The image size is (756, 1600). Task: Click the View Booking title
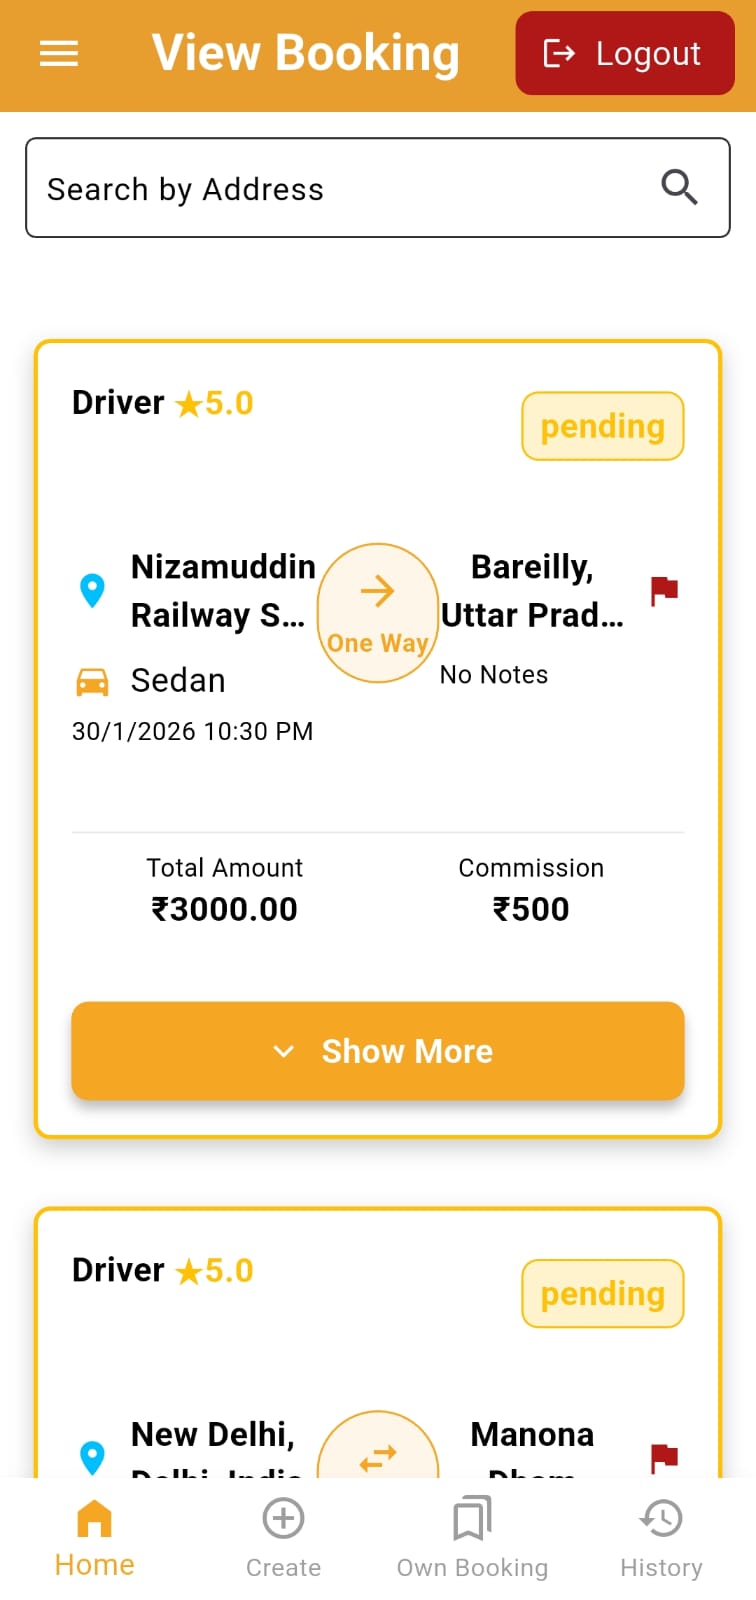point(305,53)
